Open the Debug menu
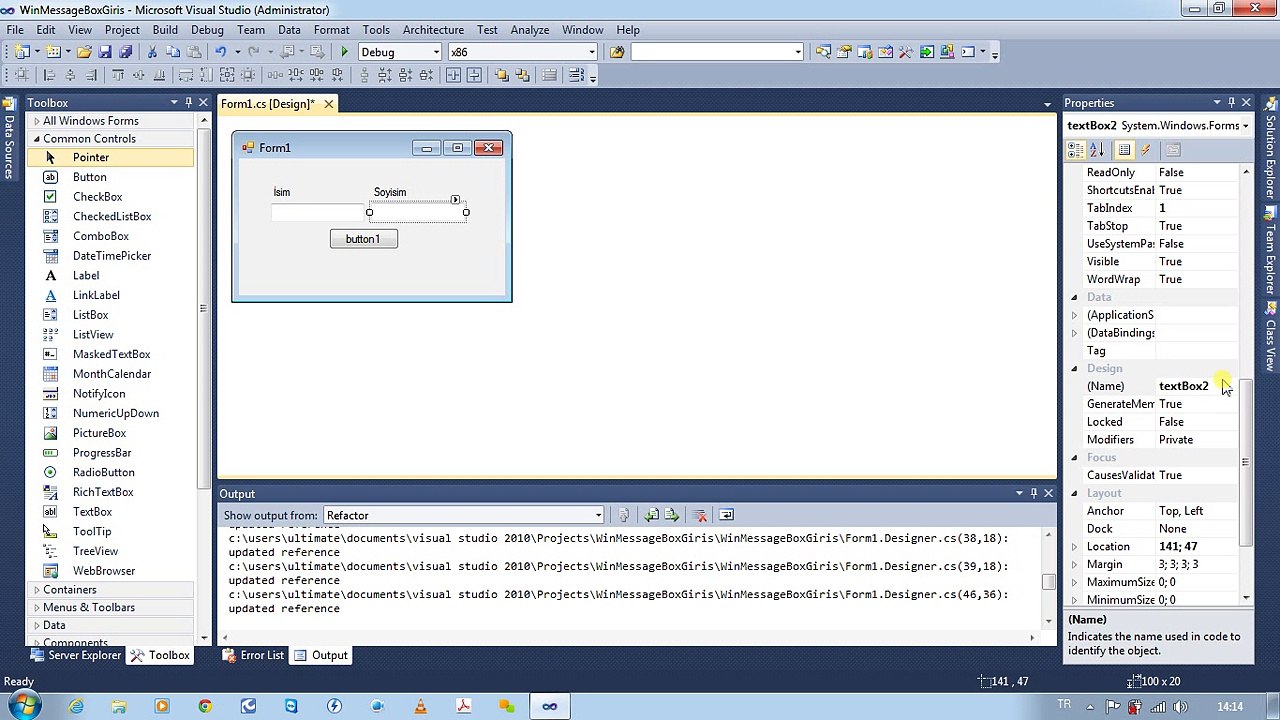 click(x=207, y=30)
